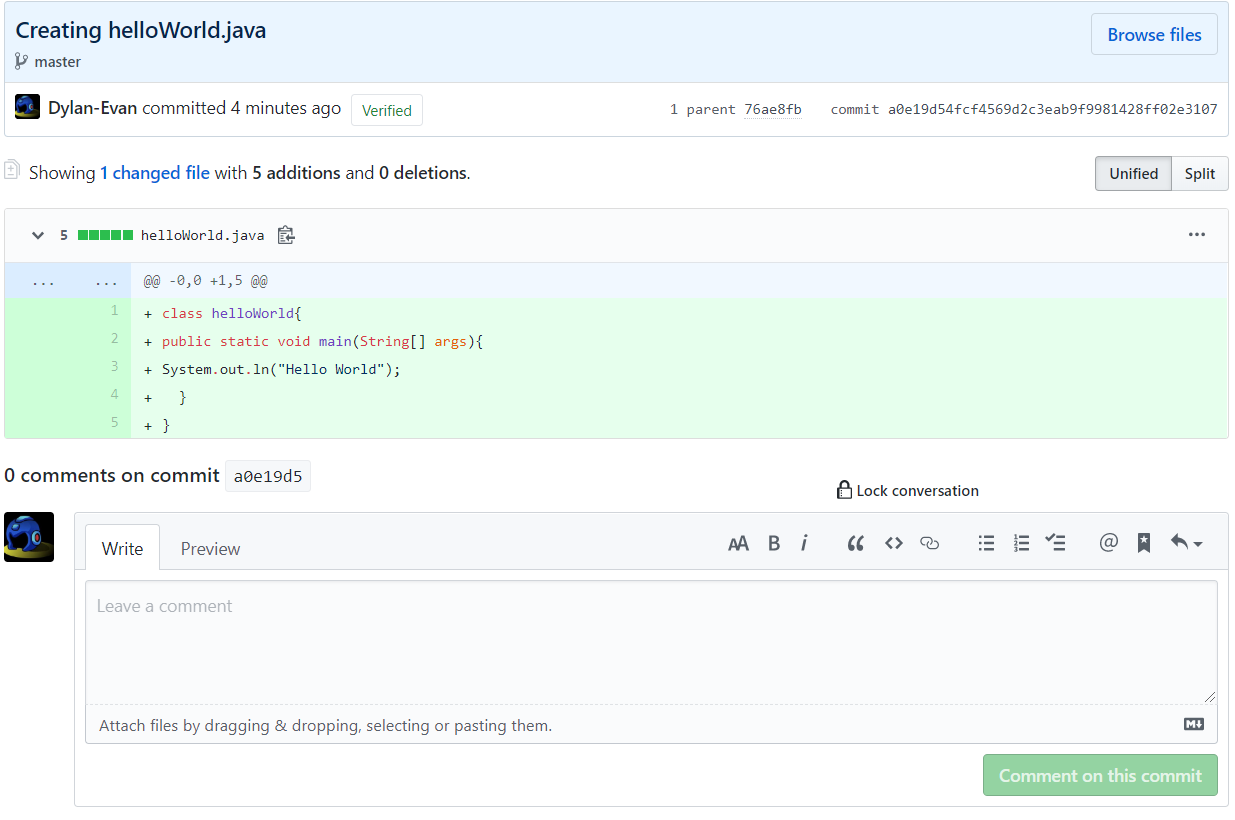1235x820 pixels.
Task: Click the Browse files button
Action: pyautogui.click(x=1154, y=34)
